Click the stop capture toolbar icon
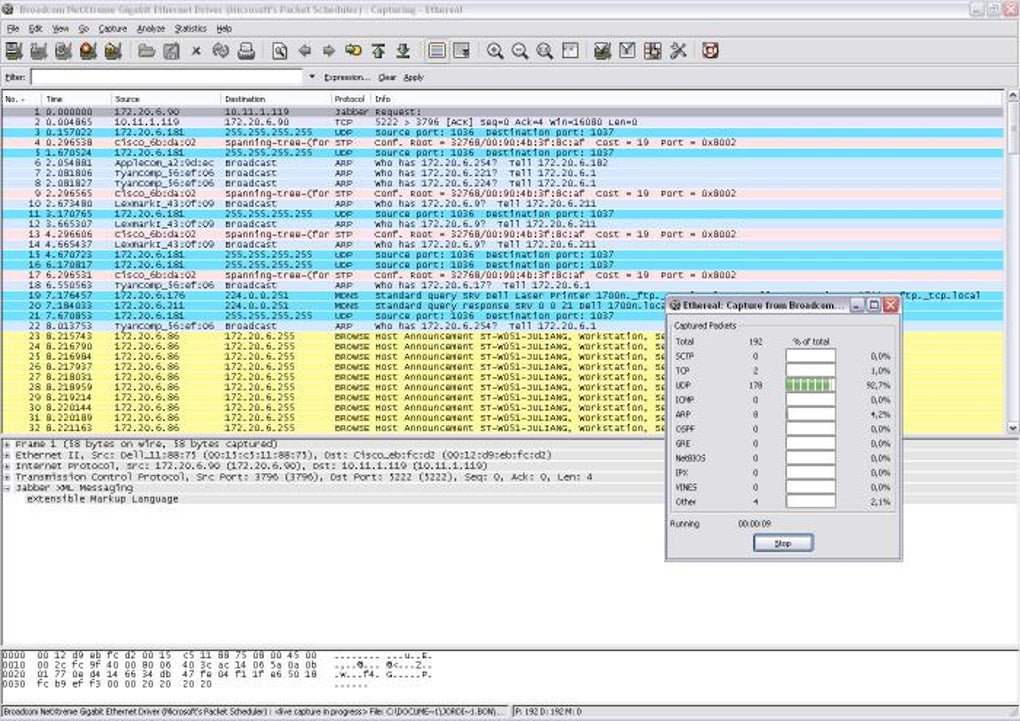This screenshot has width=1020, height=721. [x=88, y=51]
